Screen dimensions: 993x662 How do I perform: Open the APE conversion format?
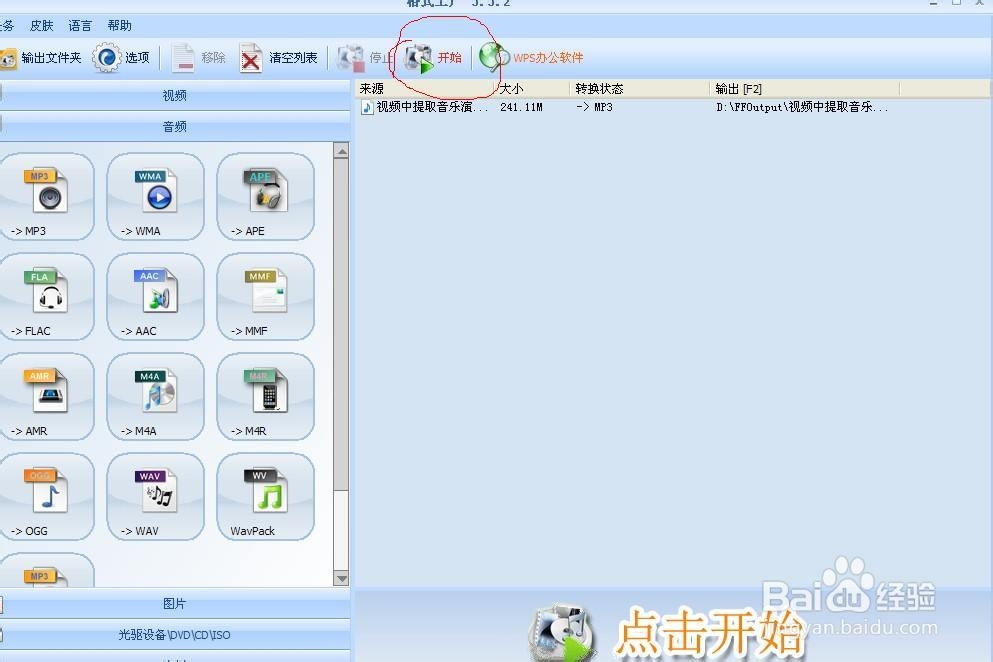[x=264, y=196]
